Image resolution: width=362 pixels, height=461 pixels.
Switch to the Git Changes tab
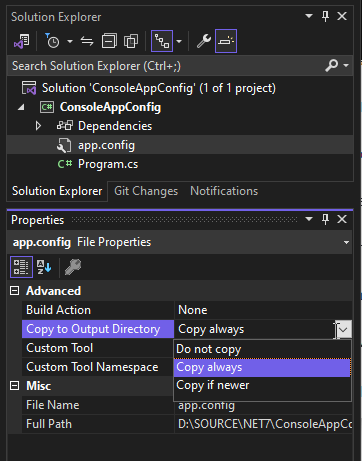(146, 191)
